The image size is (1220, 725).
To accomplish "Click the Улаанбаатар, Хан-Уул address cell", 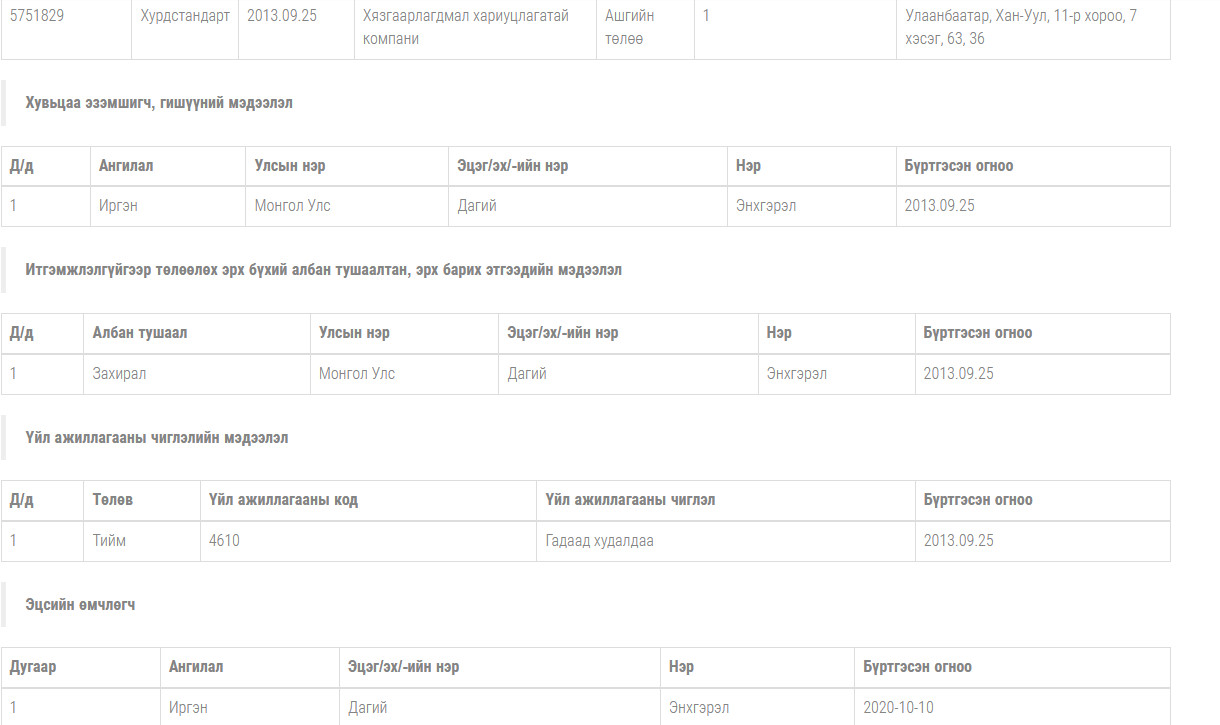I will [1020, 27].
